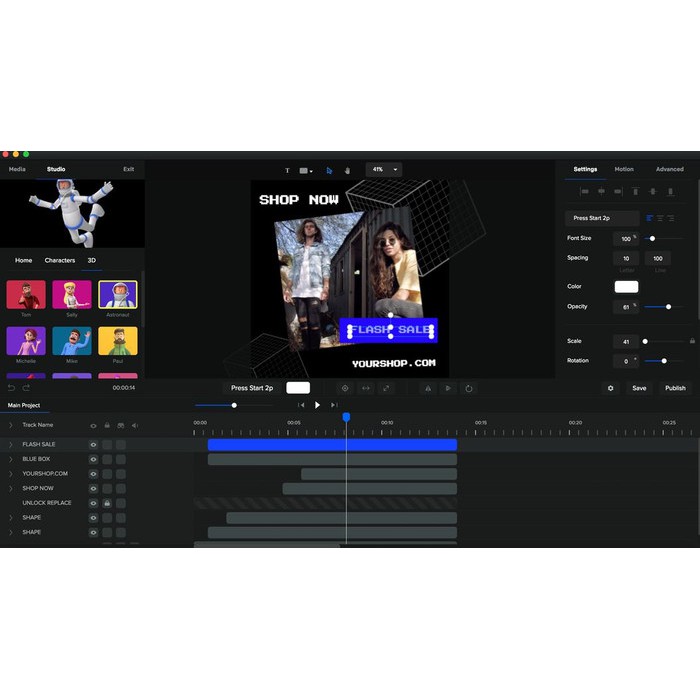Adjust the Scale slider
The height and width of the screenshot is (700, 700).
point(645,342)
